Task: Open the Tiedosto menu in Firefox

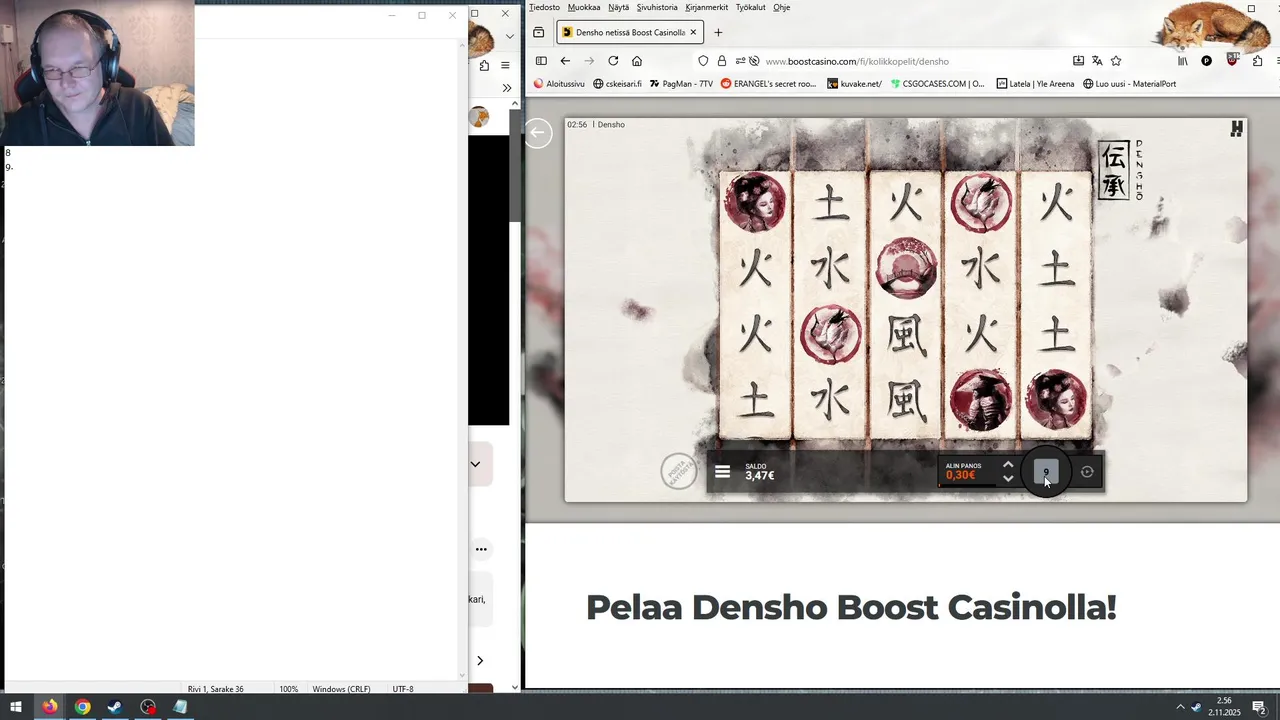Action: [x=544, y=7]
